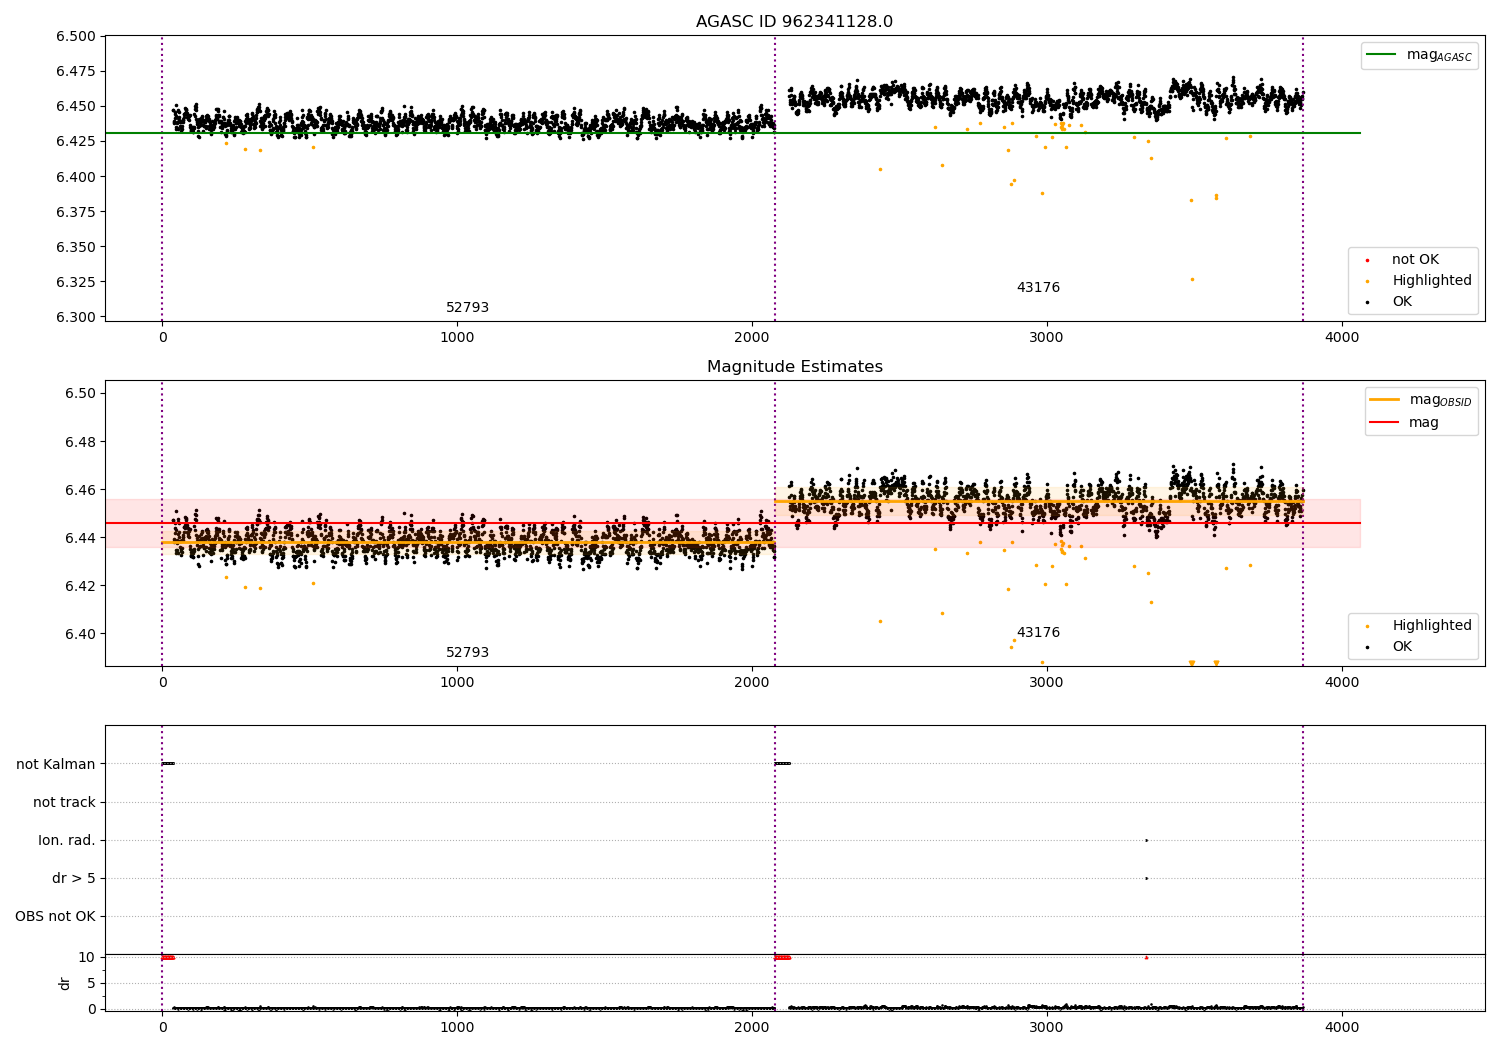Click the 6.375 y-axis tick label
Image resolution: width=1500 pixels, height=1050 pixels.
76,212
